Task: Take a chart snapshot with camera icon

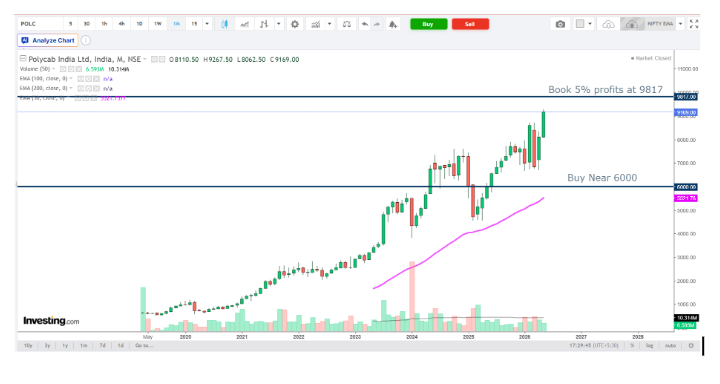Action: coord(560,24)
